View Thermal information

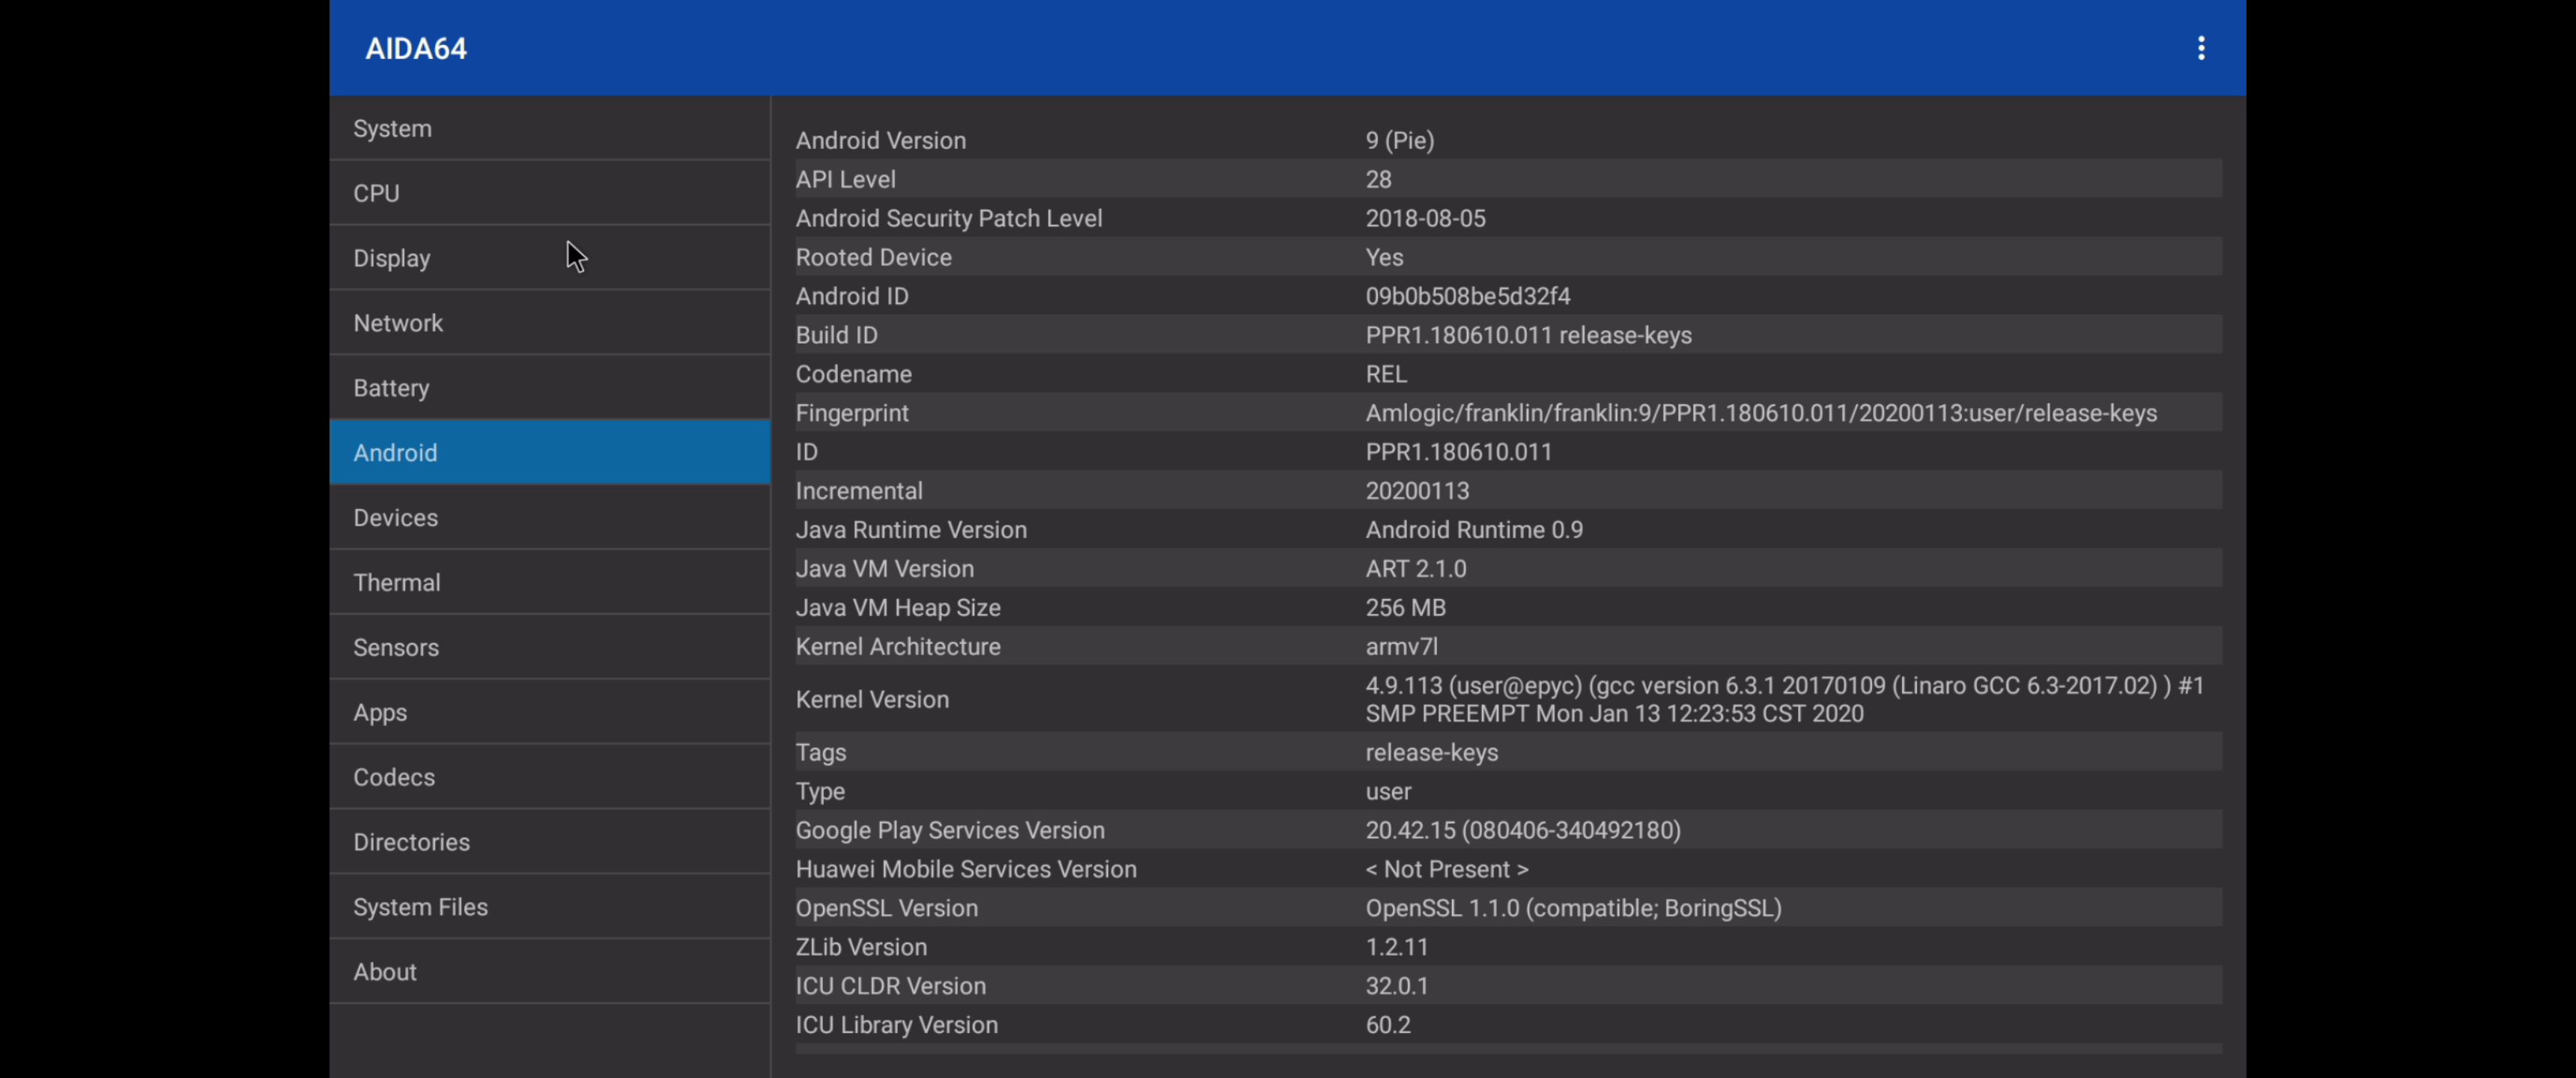pyautogui.click(x=549, y=582)
